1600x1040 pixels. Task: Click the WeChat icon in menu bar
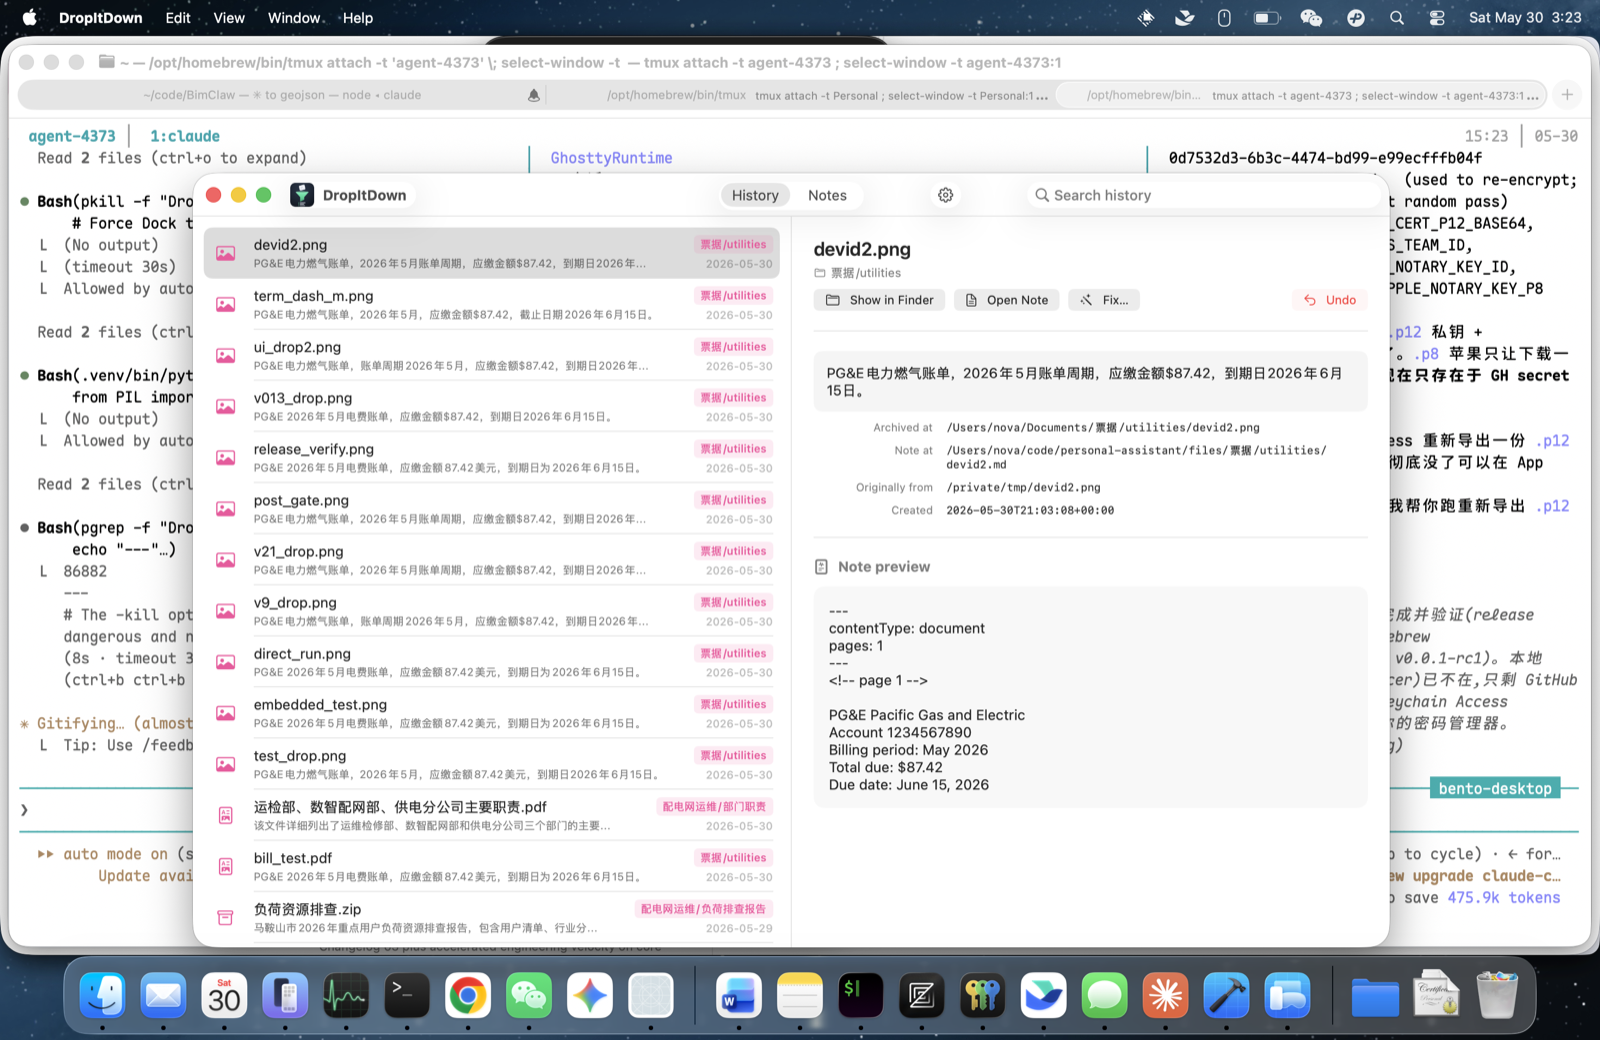(1311, 18)
